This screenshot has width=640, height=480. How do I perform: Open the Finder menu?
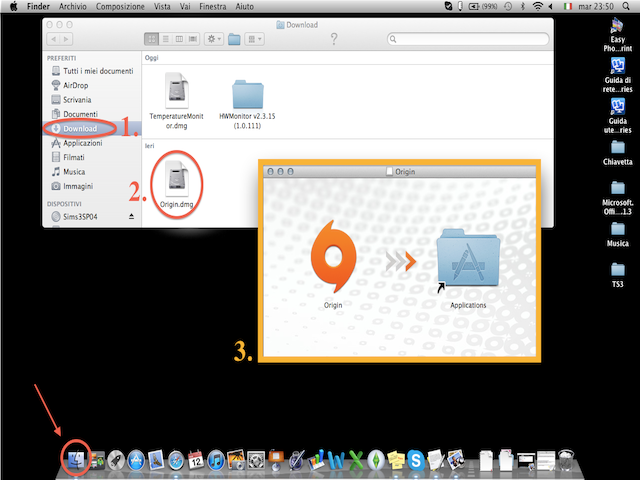(x=38, y=6)
